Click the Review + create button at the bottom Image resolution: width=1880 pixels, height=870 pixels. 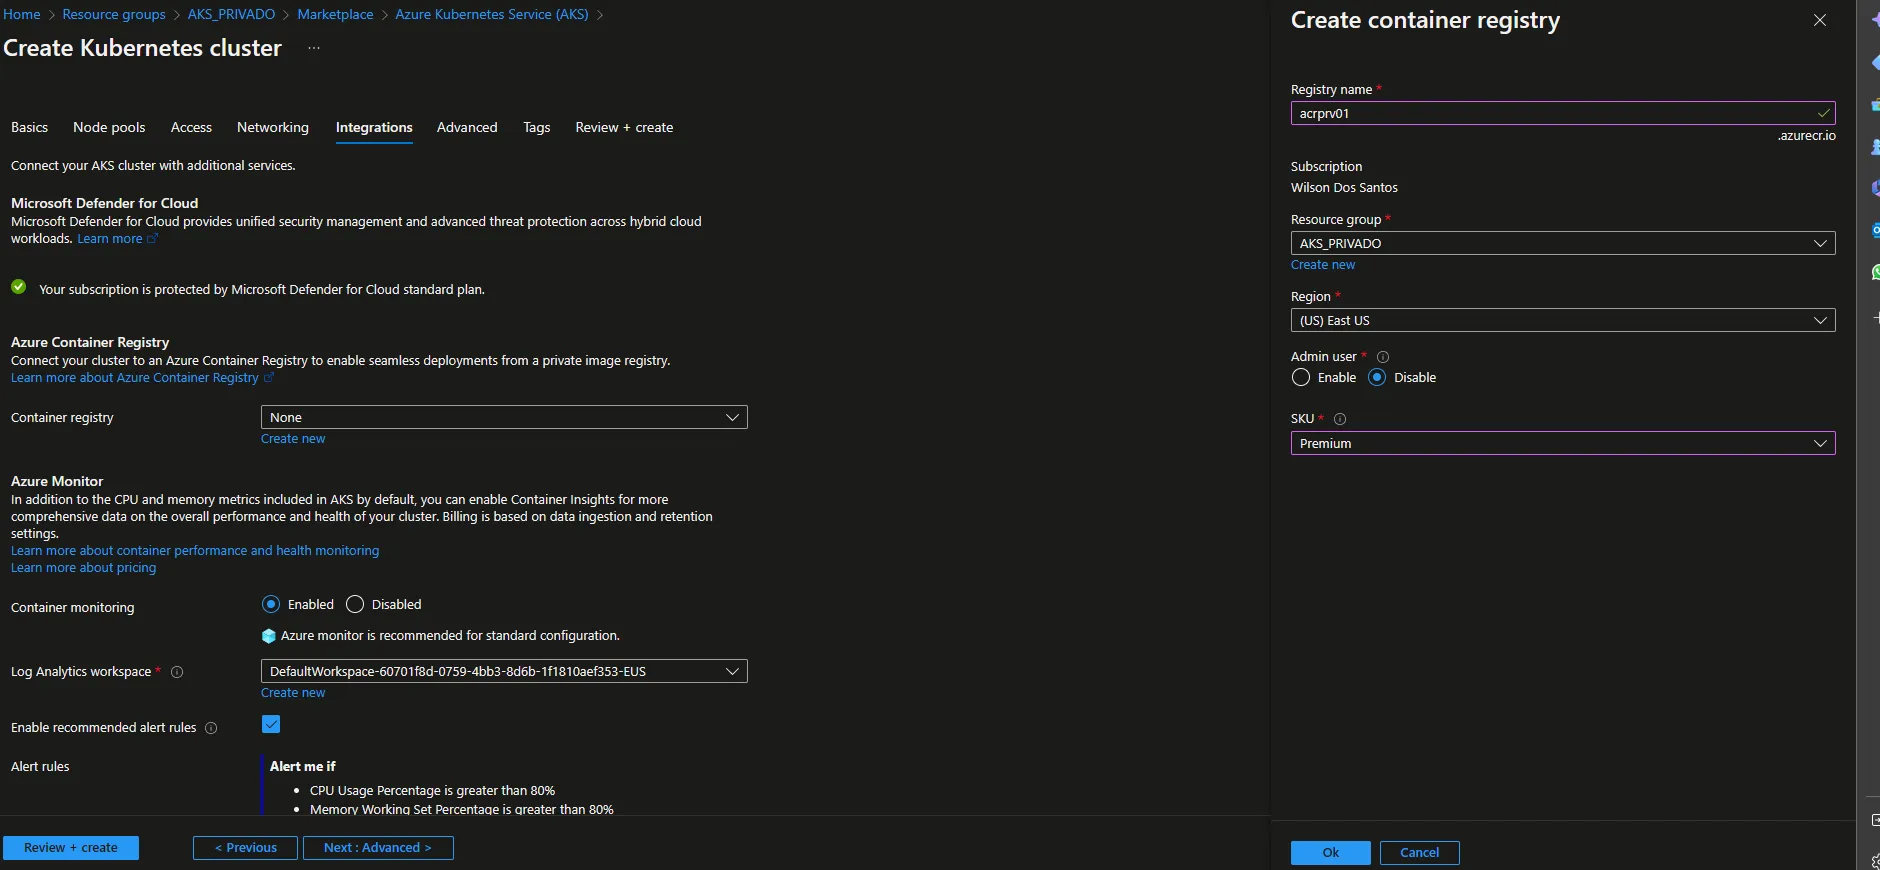pyautogui.click(x=71, y=848)
